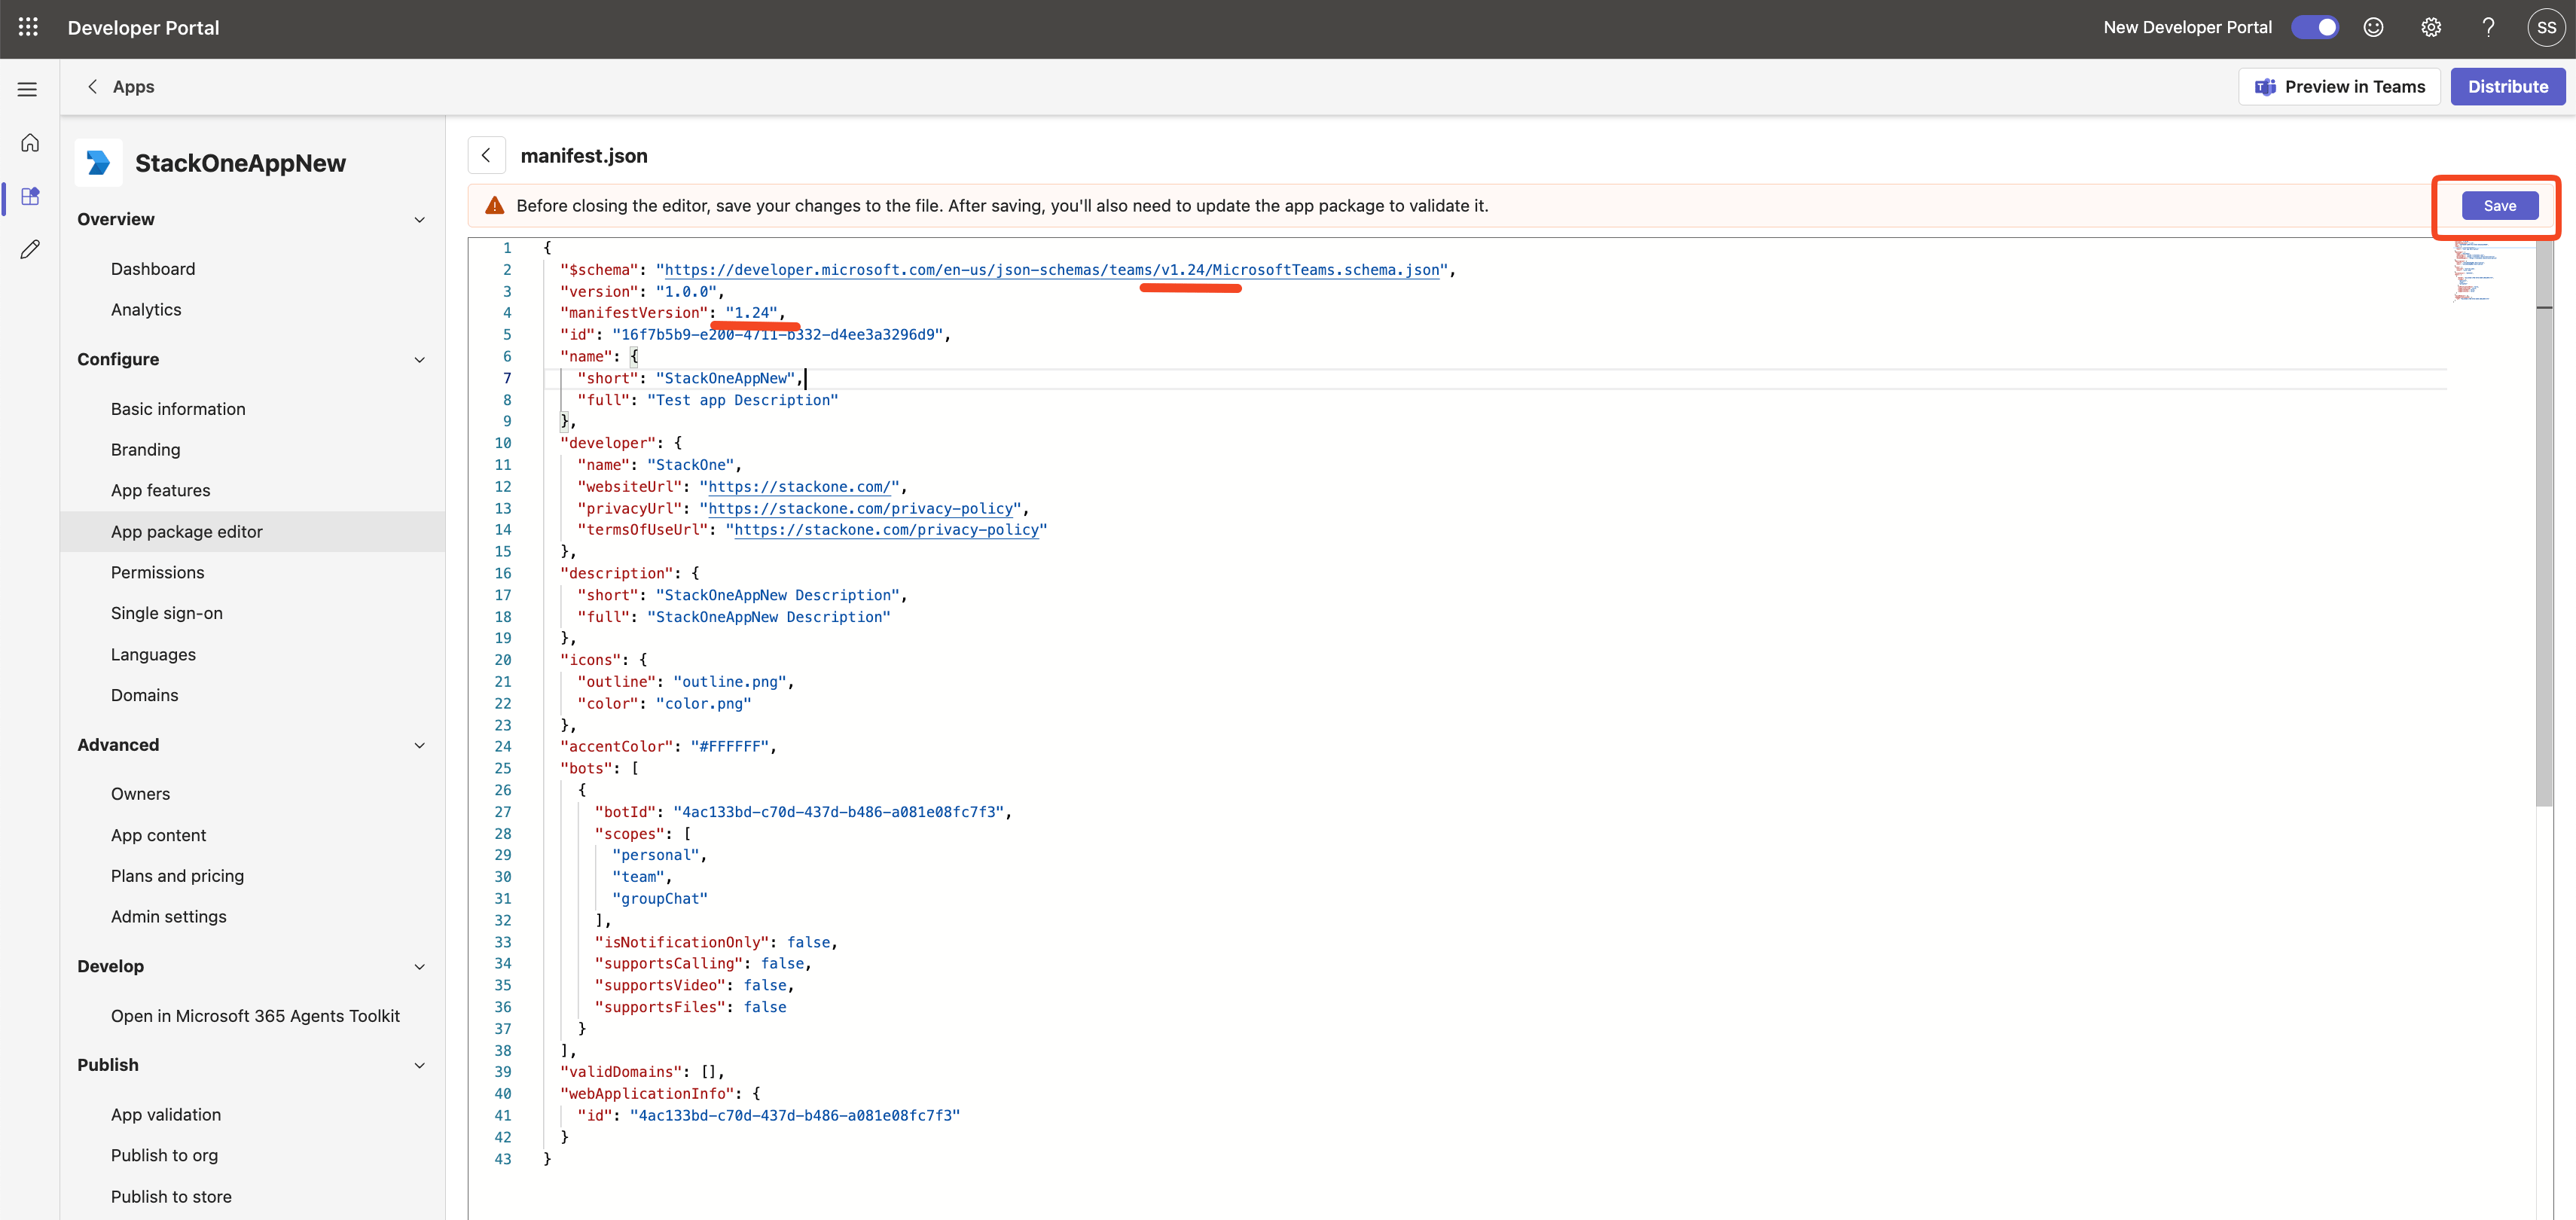Click the Distribute button
This screenshot has height=1220, width=2576.
[2507, 86]
